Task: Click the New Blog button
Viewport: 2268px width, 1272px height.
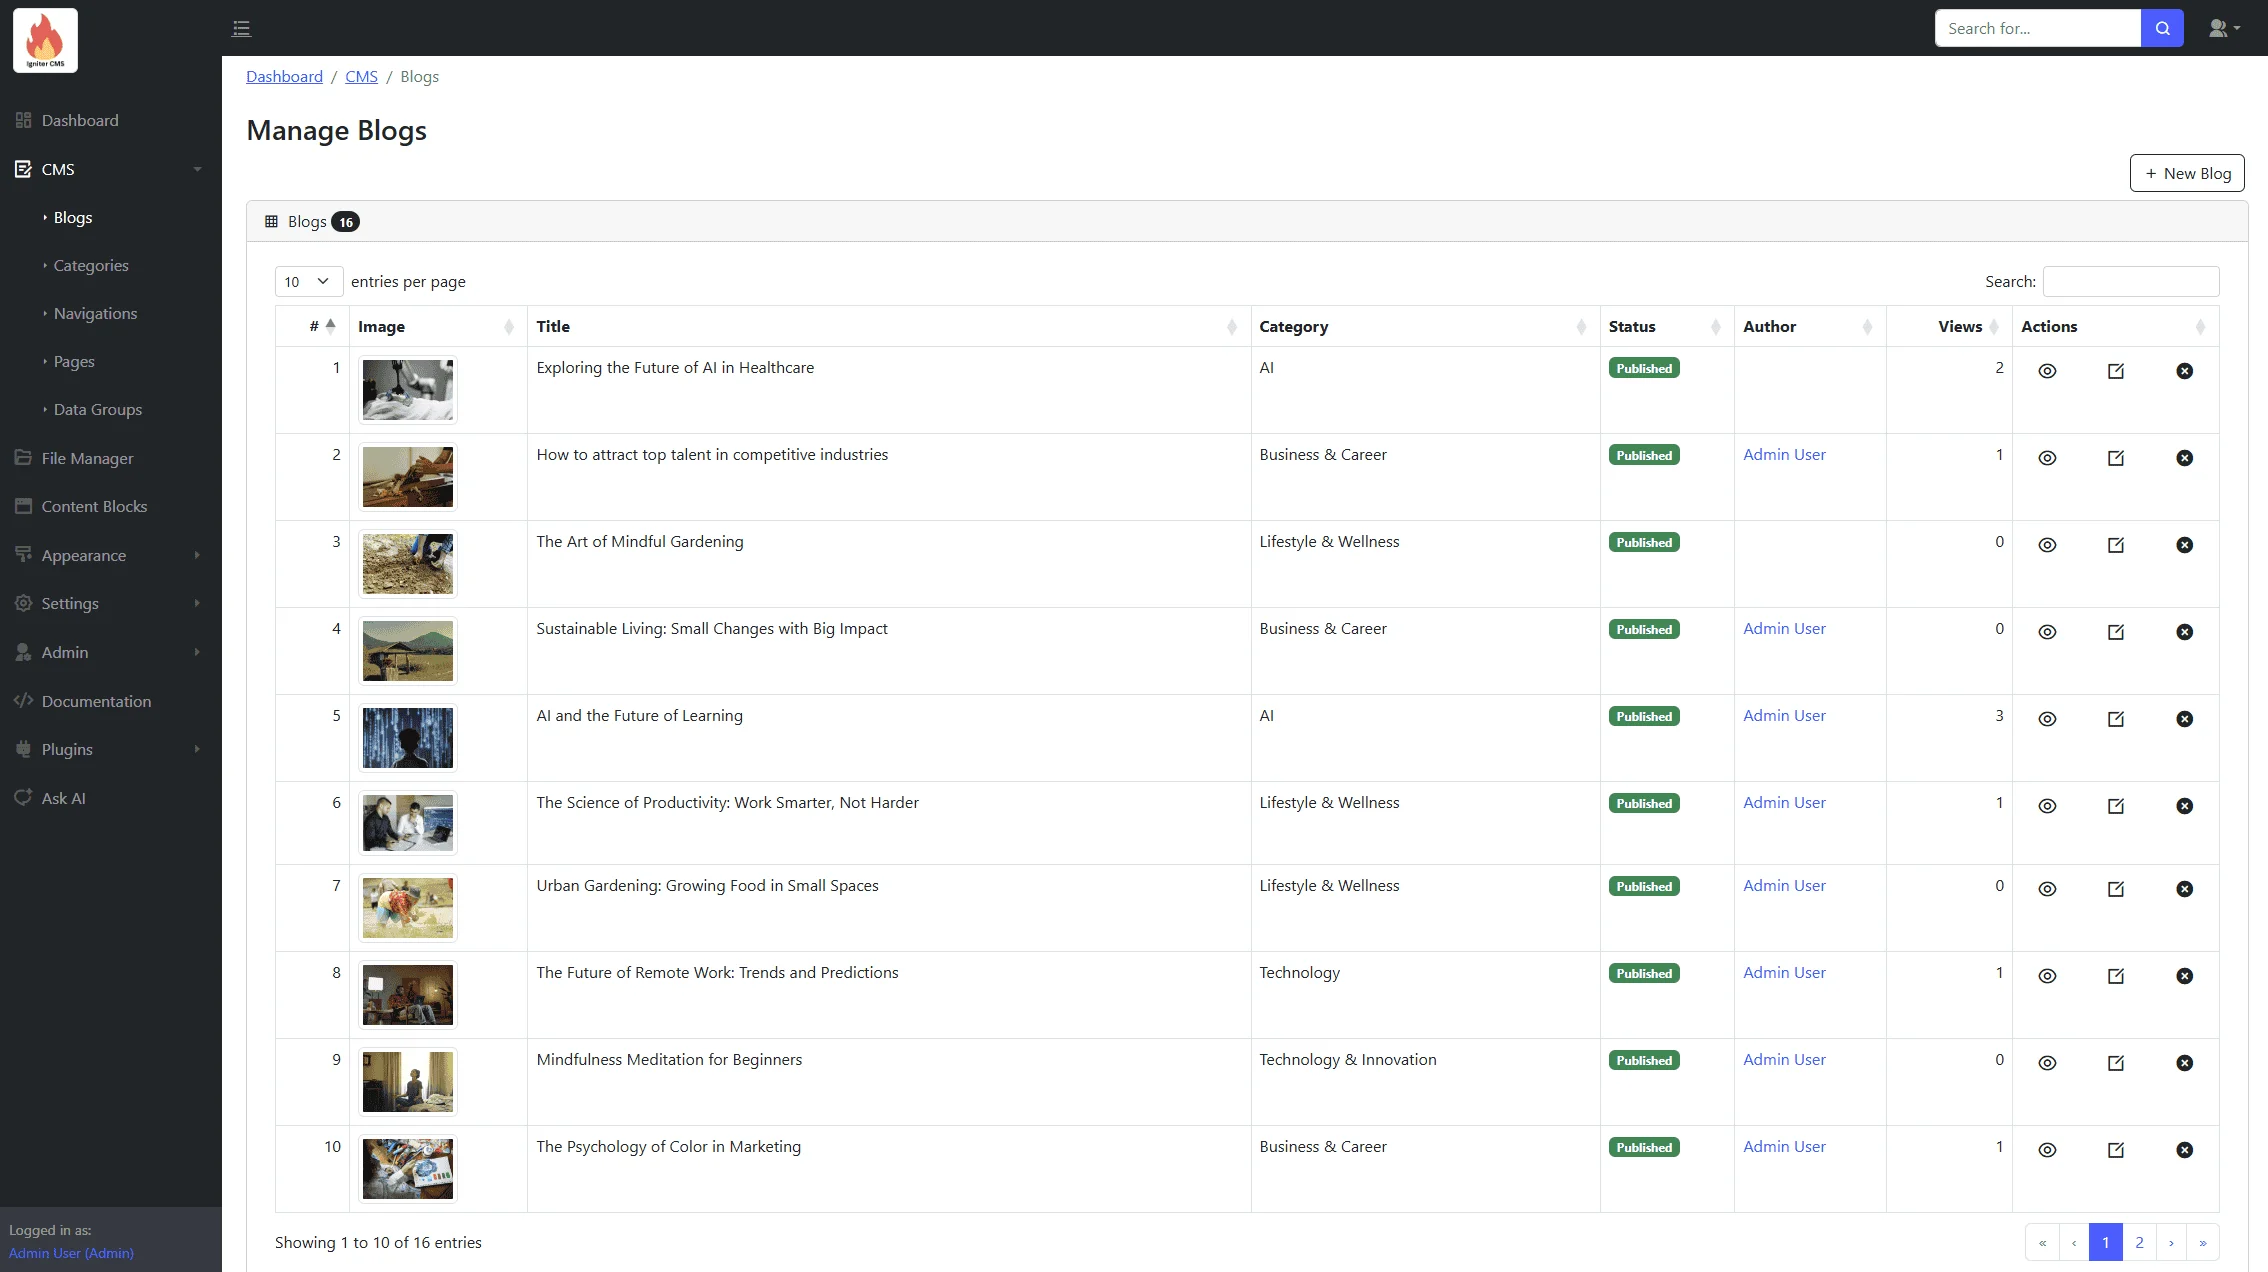Action: [2187, 172]
